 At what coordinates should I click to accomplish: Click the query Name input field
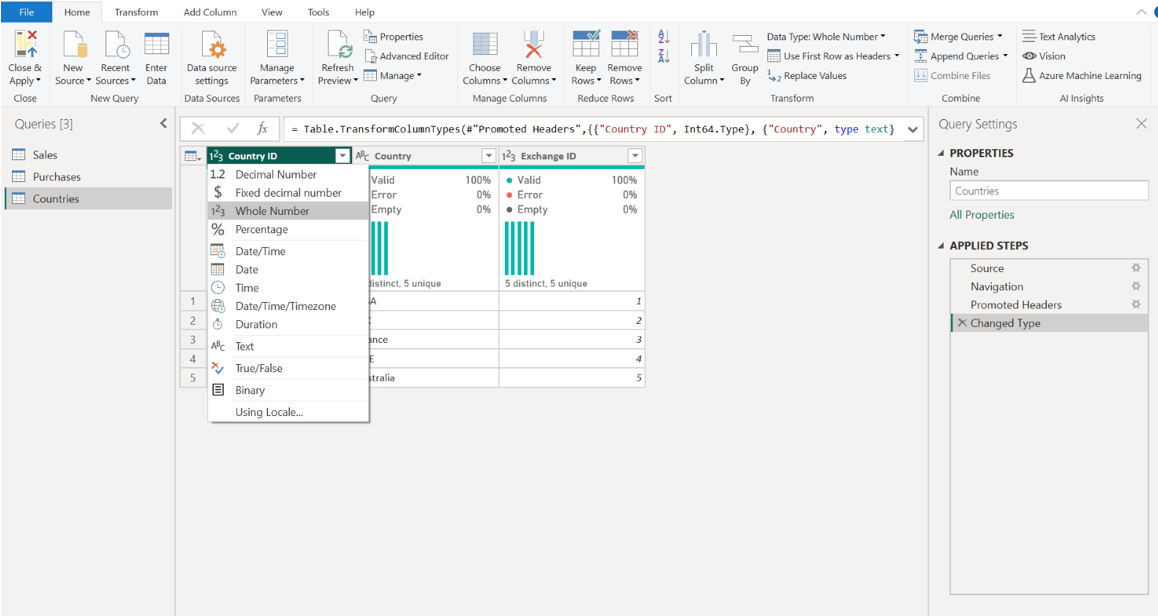(1048, 191)
